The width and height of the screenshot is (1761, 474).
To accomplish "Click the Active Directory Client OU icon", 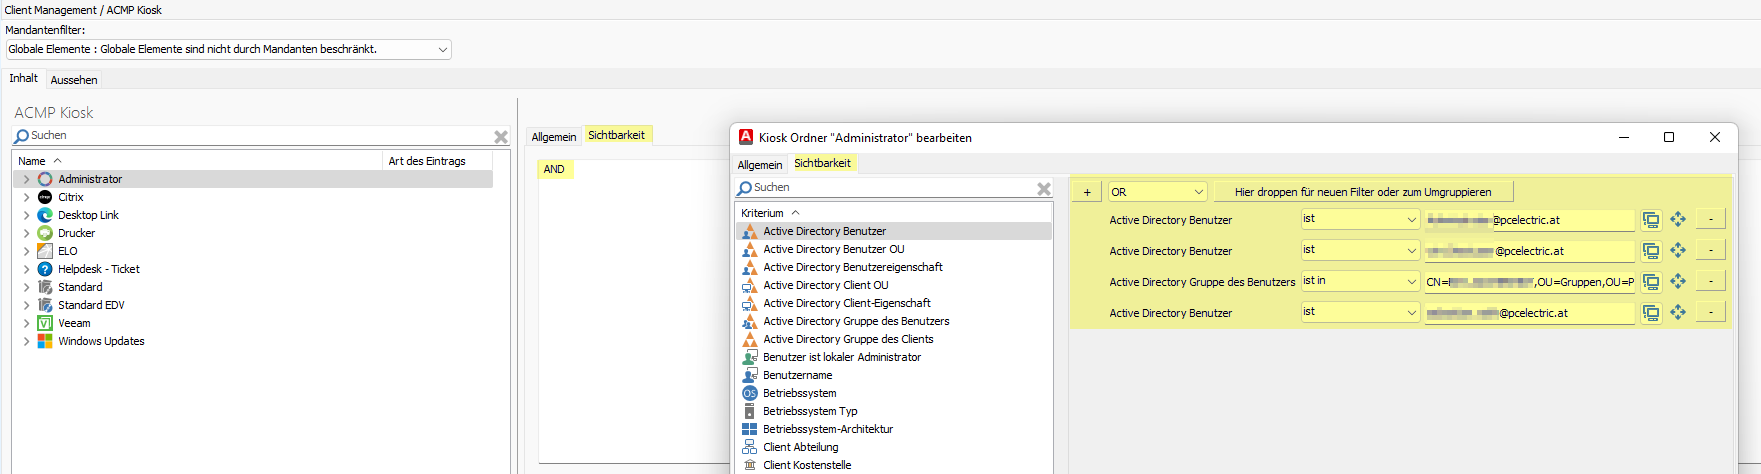I will coord(750,285).
